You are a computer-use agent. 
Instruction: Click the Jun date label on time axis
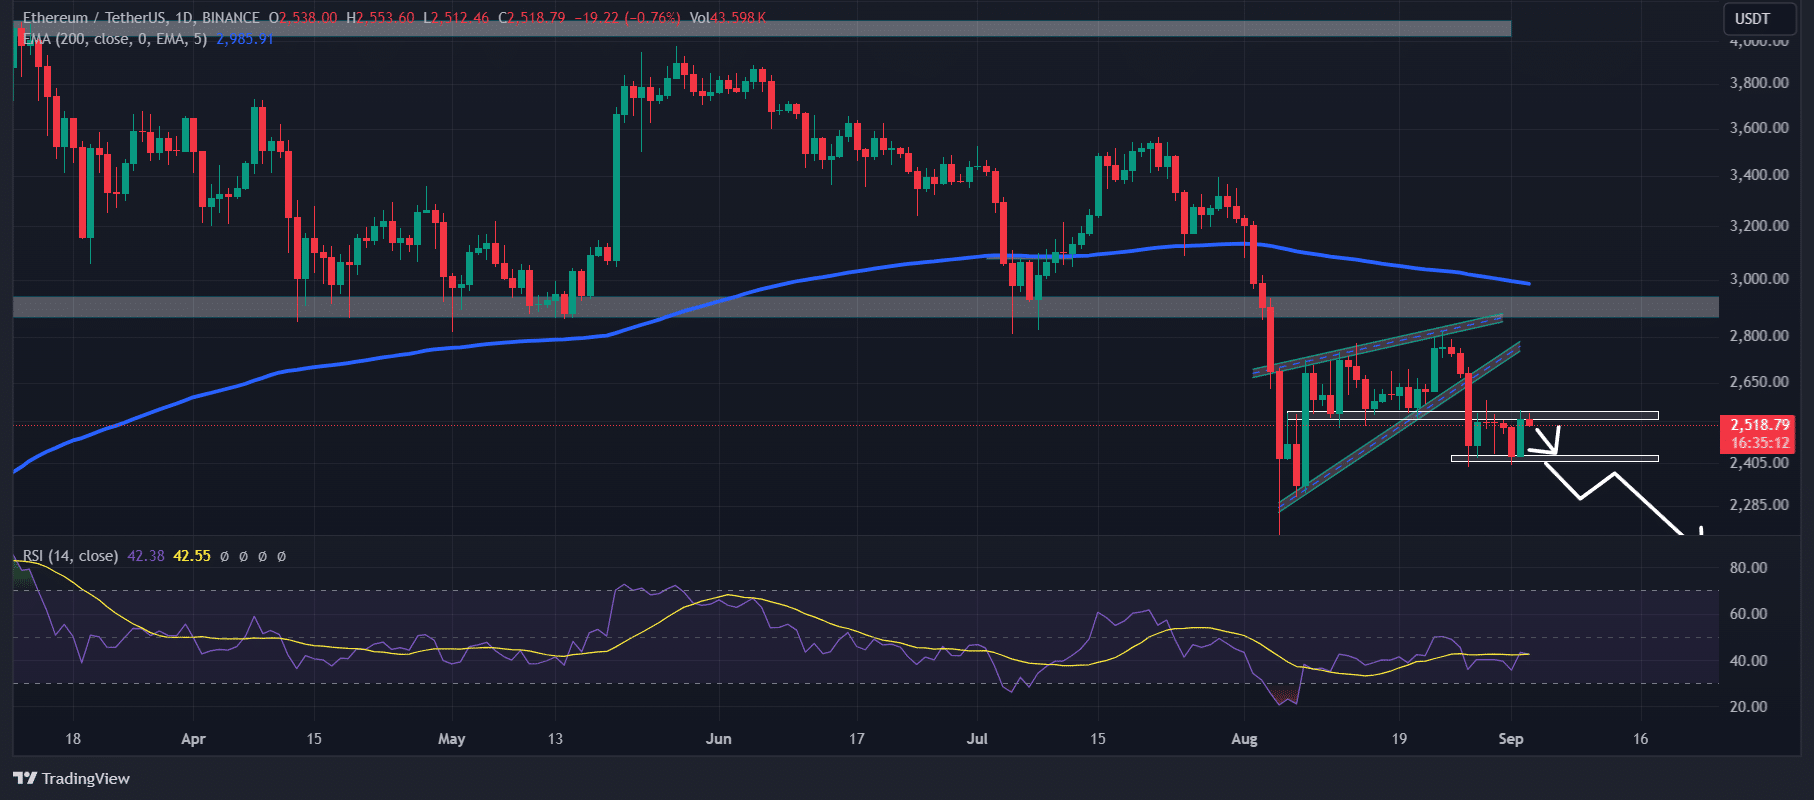click(x=718, y=739)
